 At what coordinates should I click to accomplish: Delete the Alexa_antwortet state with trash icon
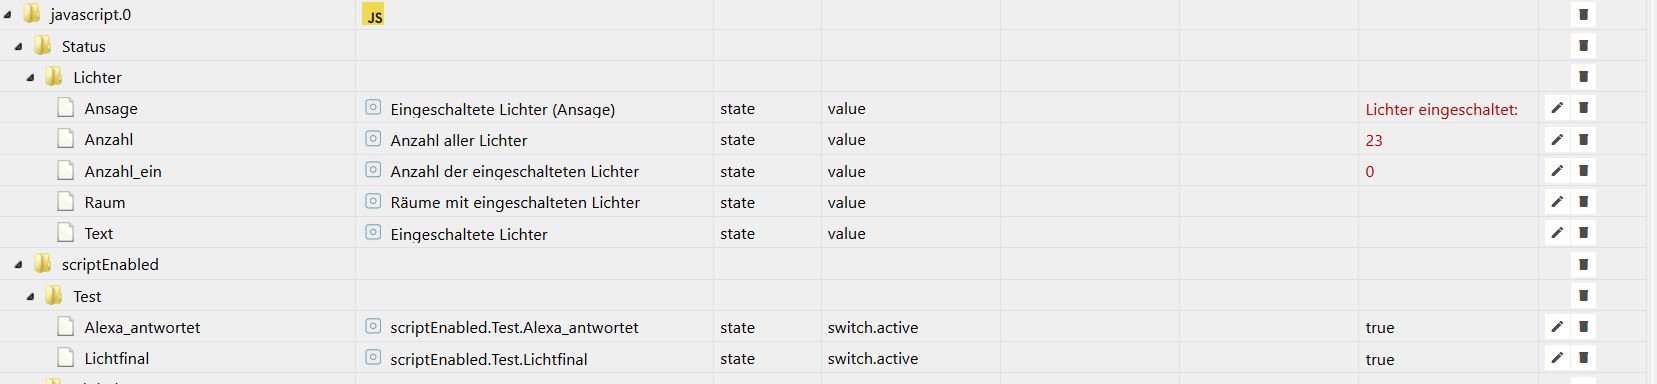click(x=1583, y=327)
